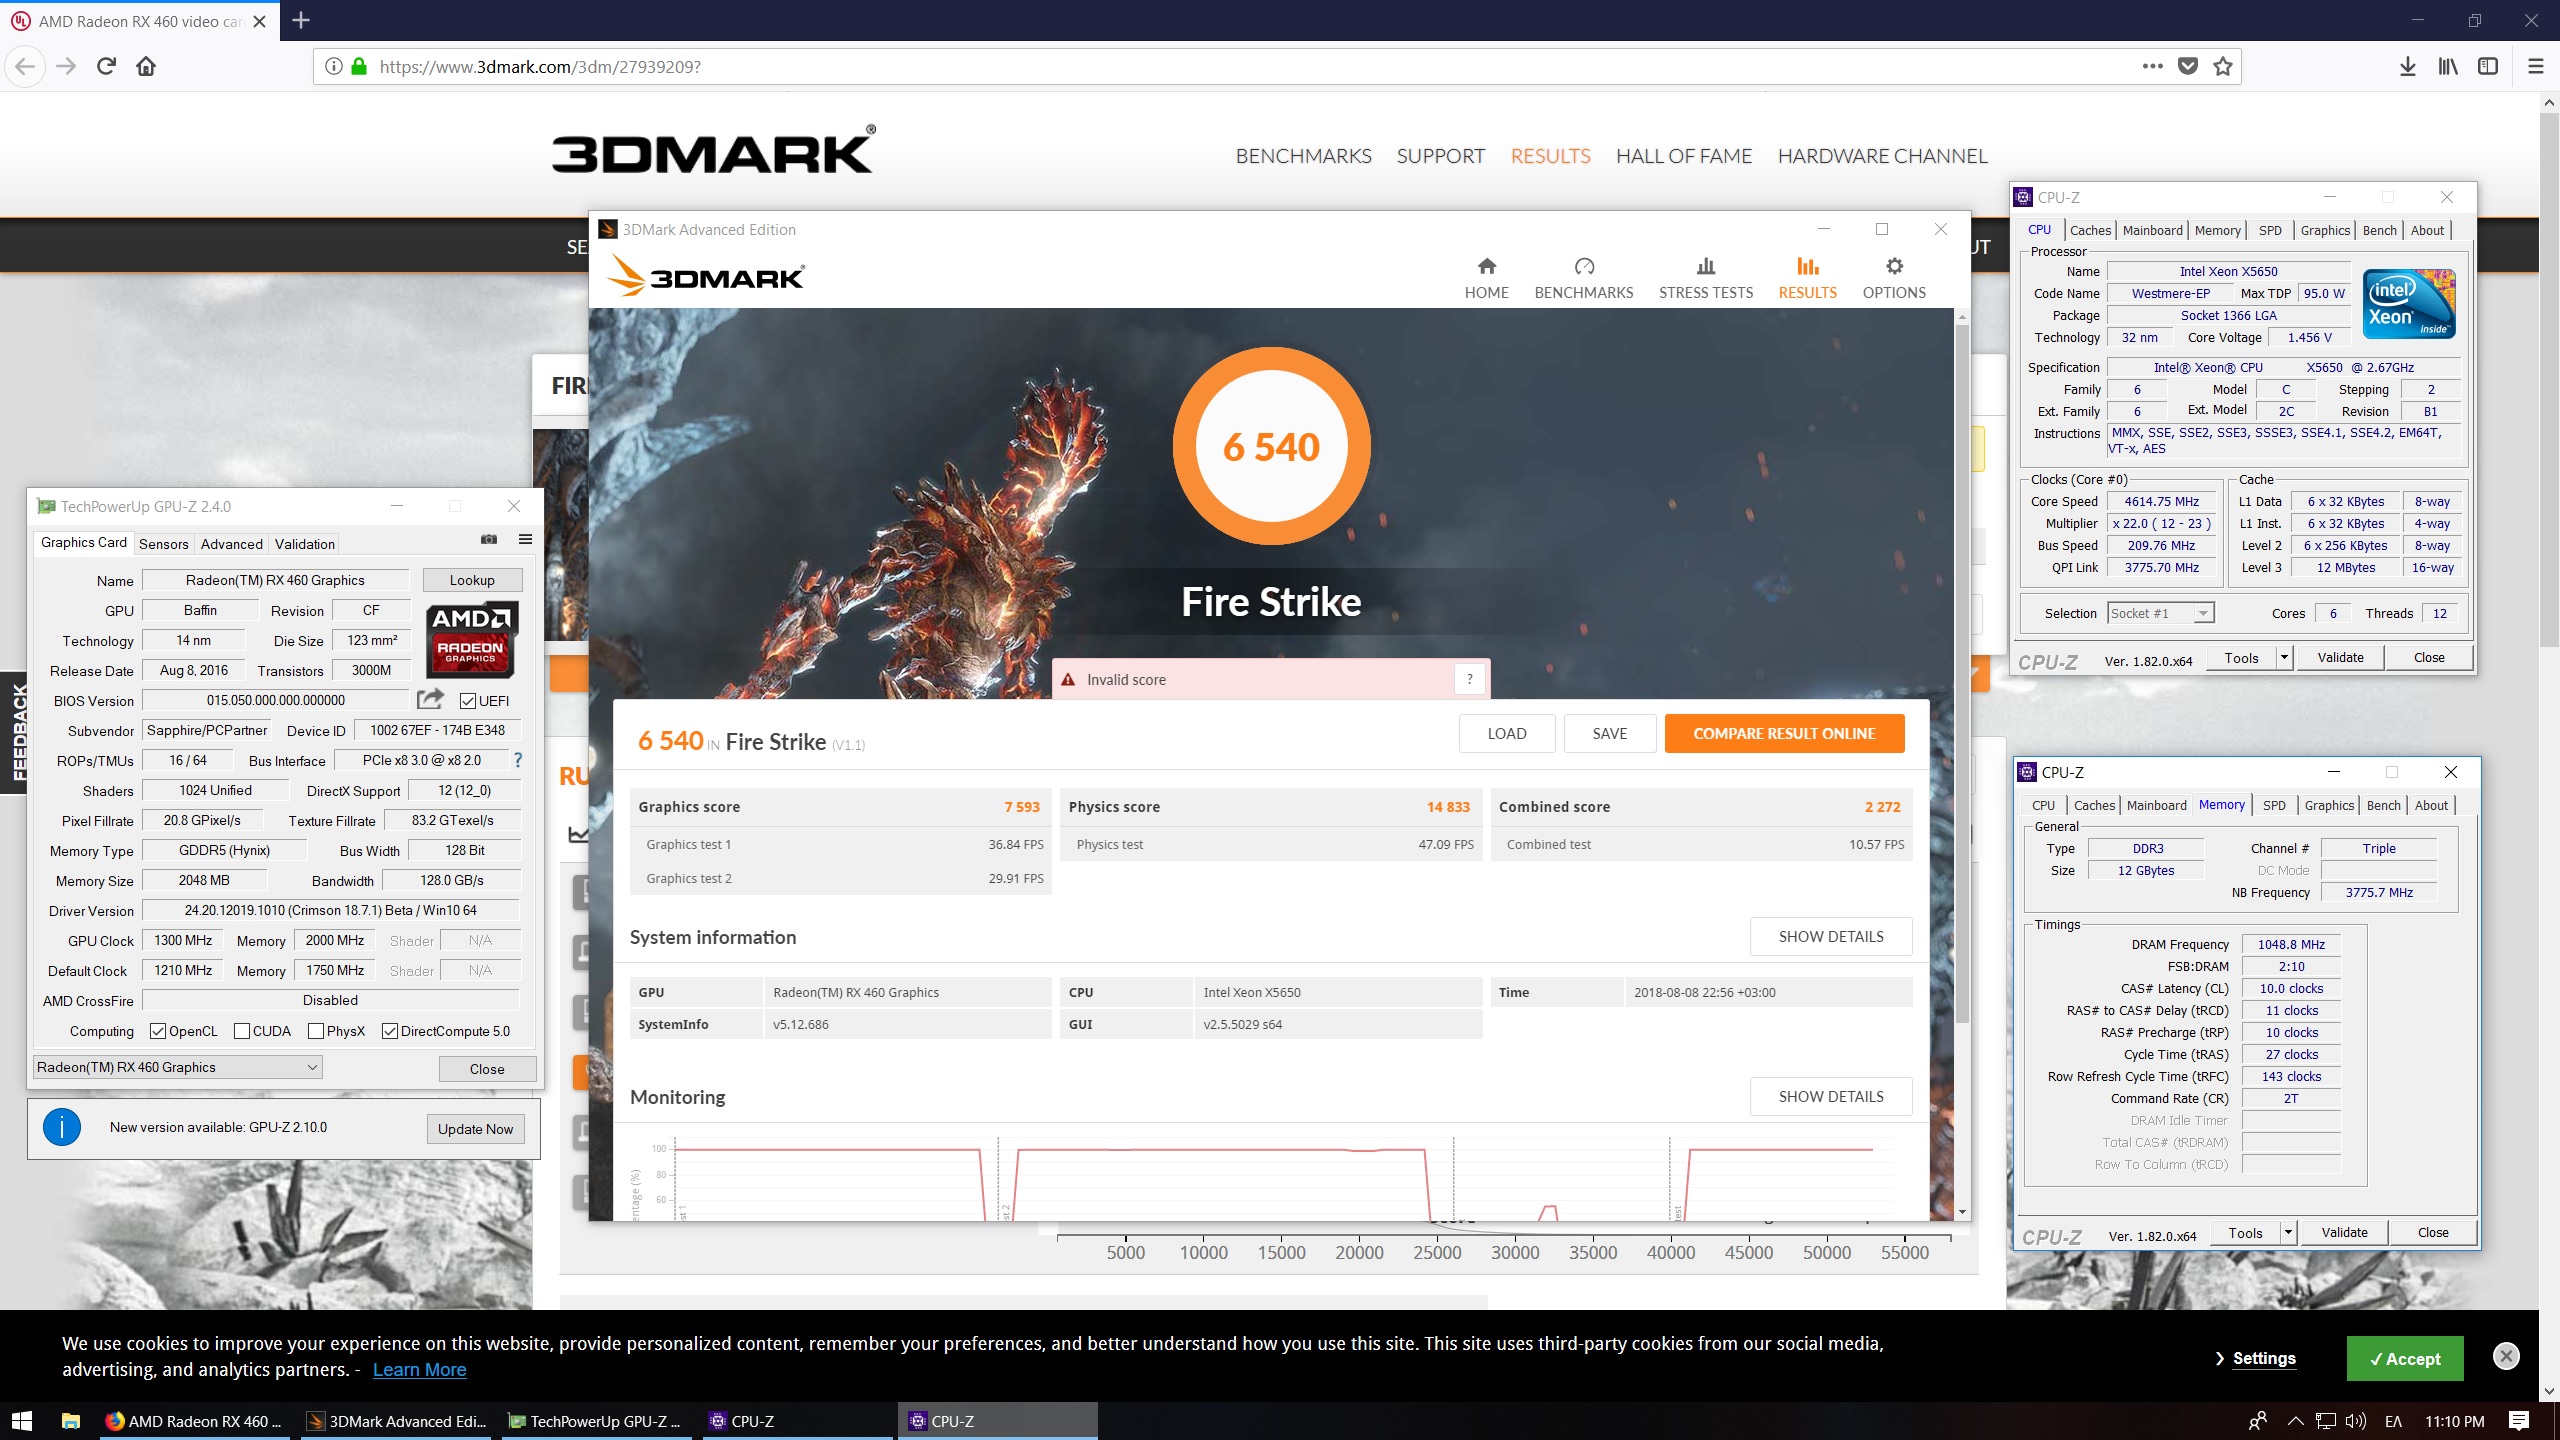Screen dimensions: 2560x1440
Task: Dismiss the cookie banner with X
Action: 2506,1356
